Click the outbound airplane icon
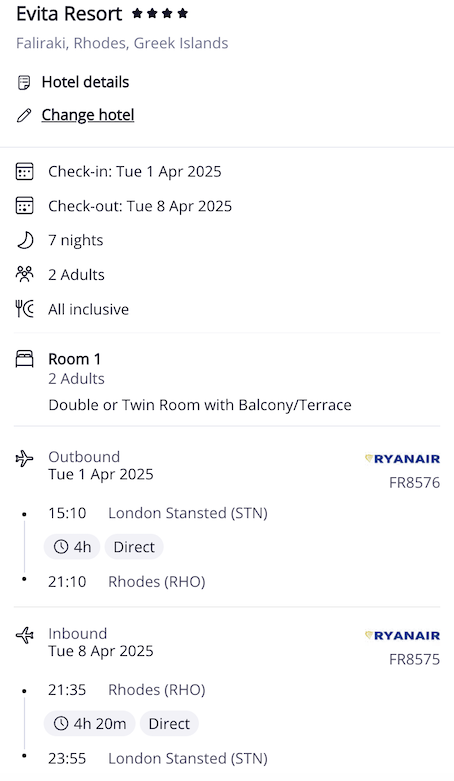454x781 pixels. click(24, 458)
